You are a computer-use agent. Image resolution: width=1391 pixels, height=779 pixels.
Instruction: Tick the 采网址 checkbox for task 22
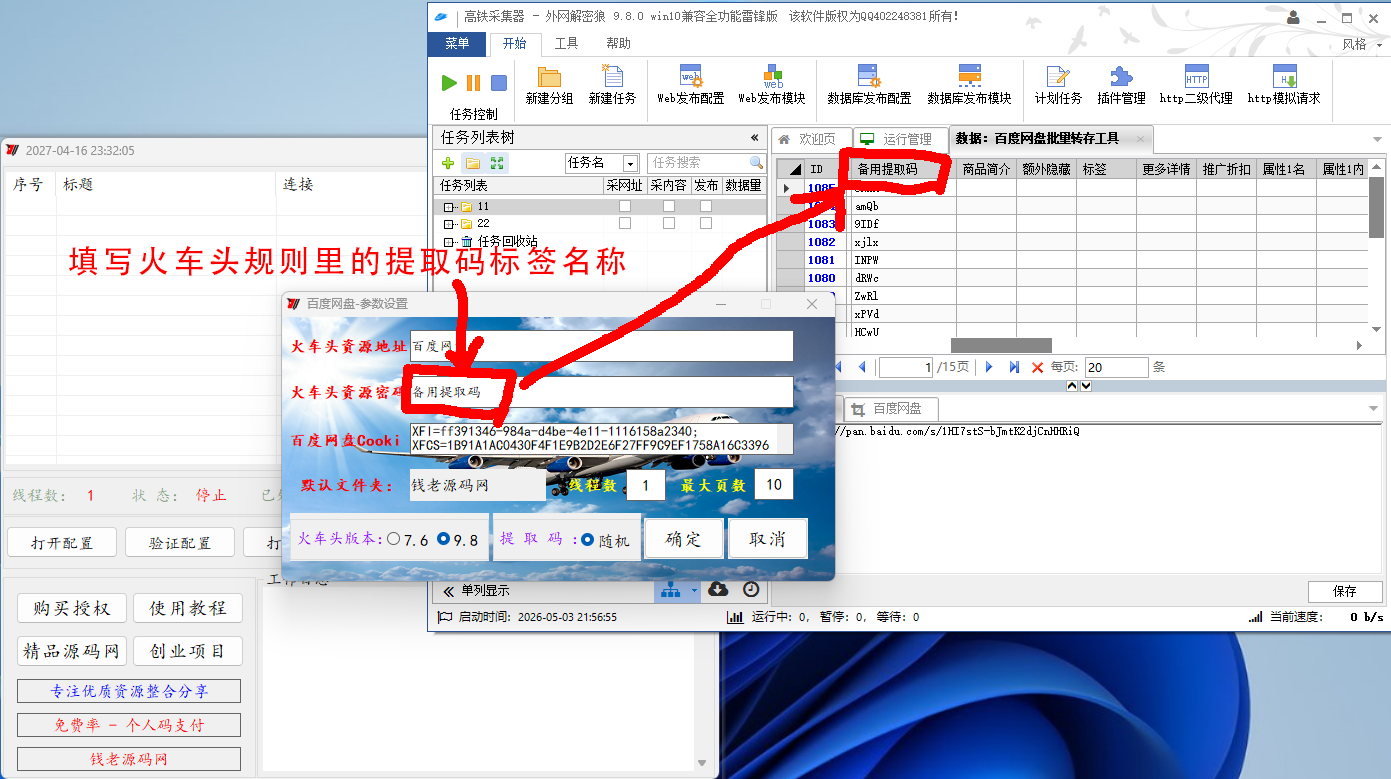click(x=625, y=224)
